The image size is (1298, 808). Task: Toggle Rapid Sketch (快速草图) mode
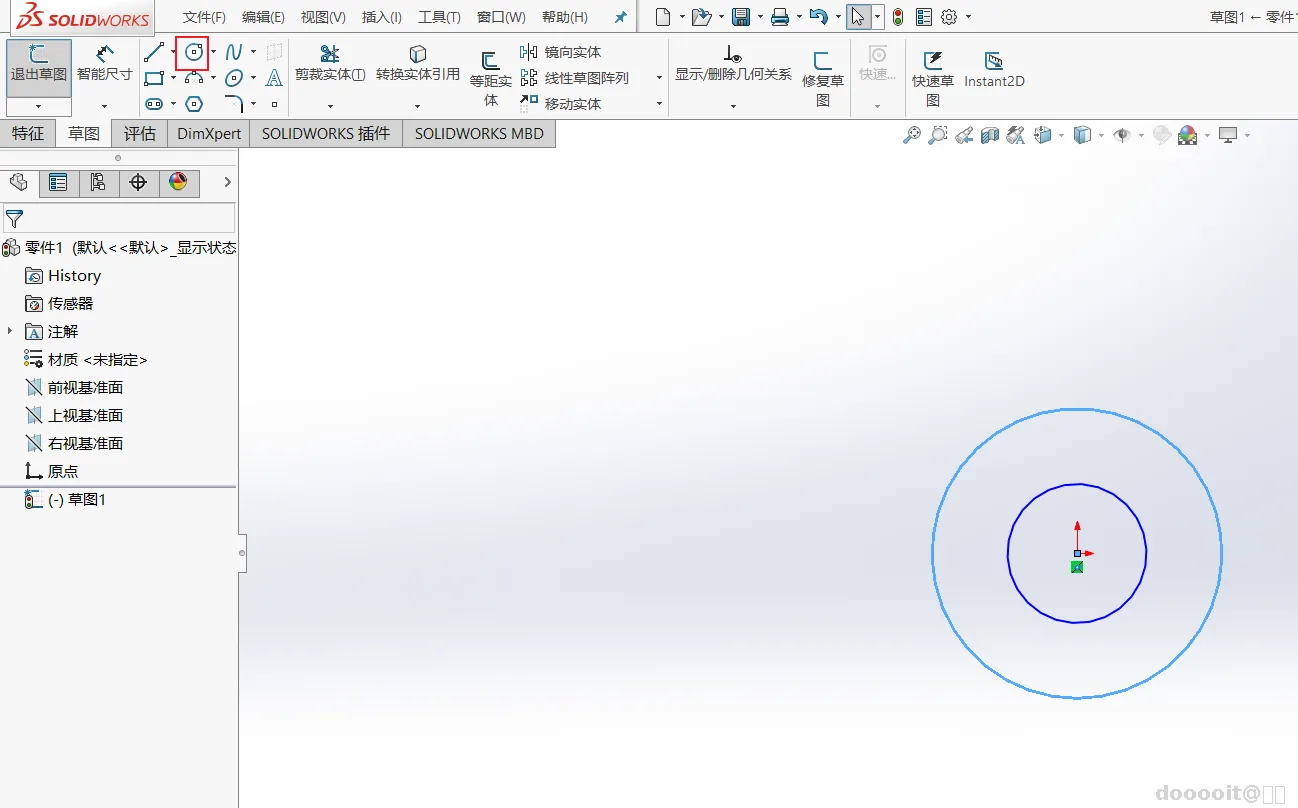(933, 70)
